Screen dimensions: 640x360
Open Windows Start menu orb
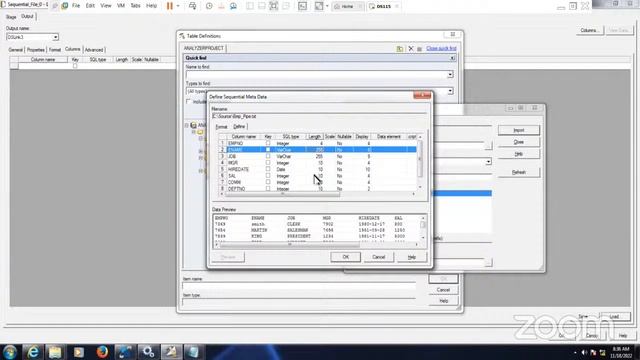click(10, 352)
